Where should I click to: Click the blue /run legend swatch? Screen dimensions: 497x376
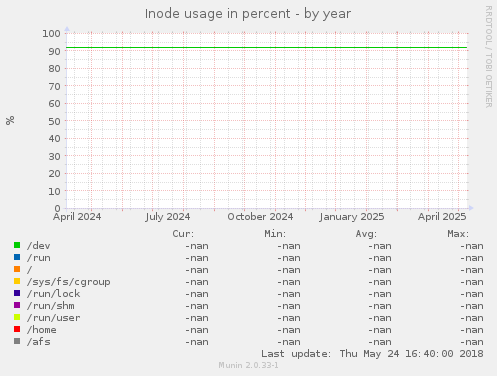click(17, 257)
